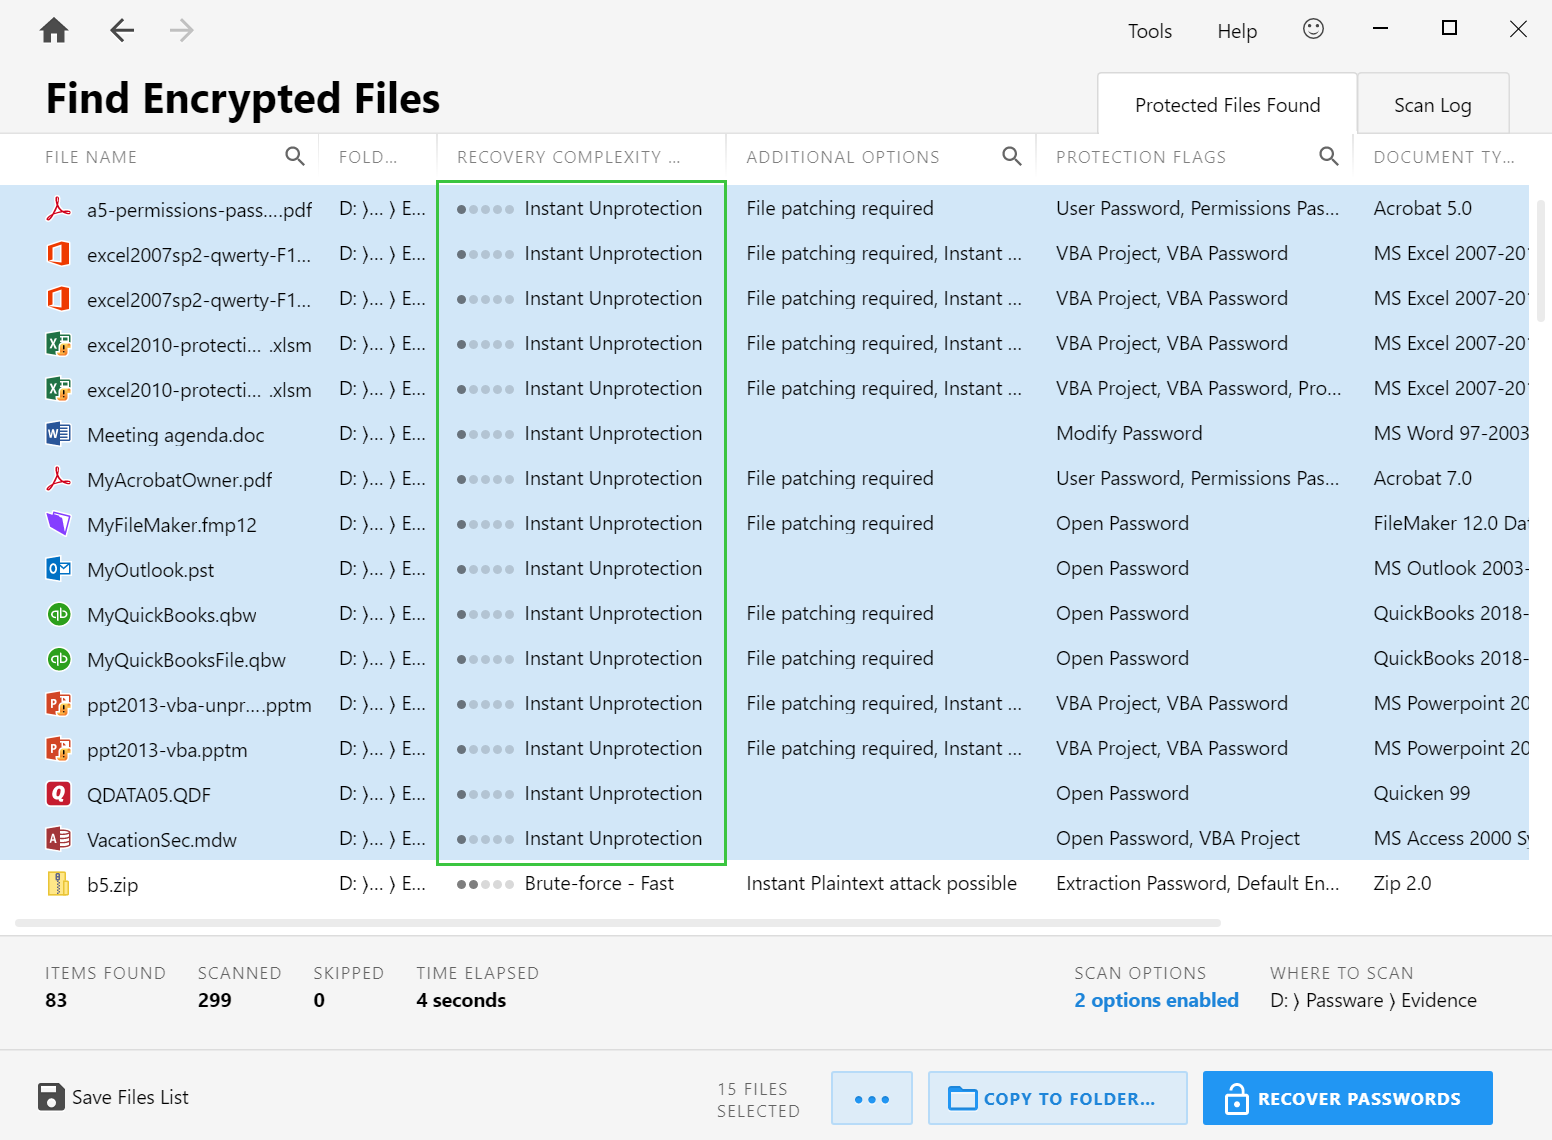
Task: Click Instant Plaintext attack possible cell
Action: tap(881, 883)
